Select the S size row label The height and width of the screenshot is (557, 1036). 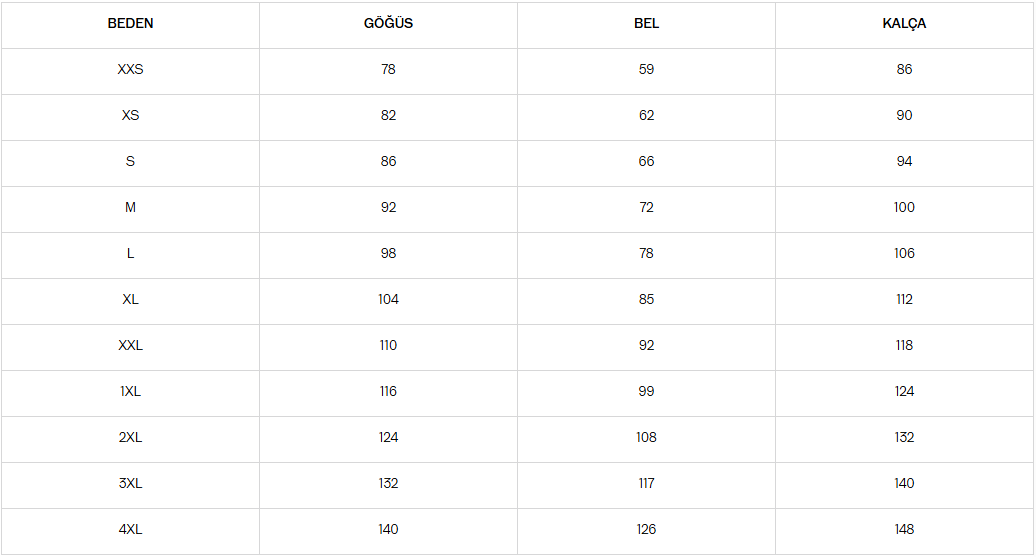pos(130,161)
